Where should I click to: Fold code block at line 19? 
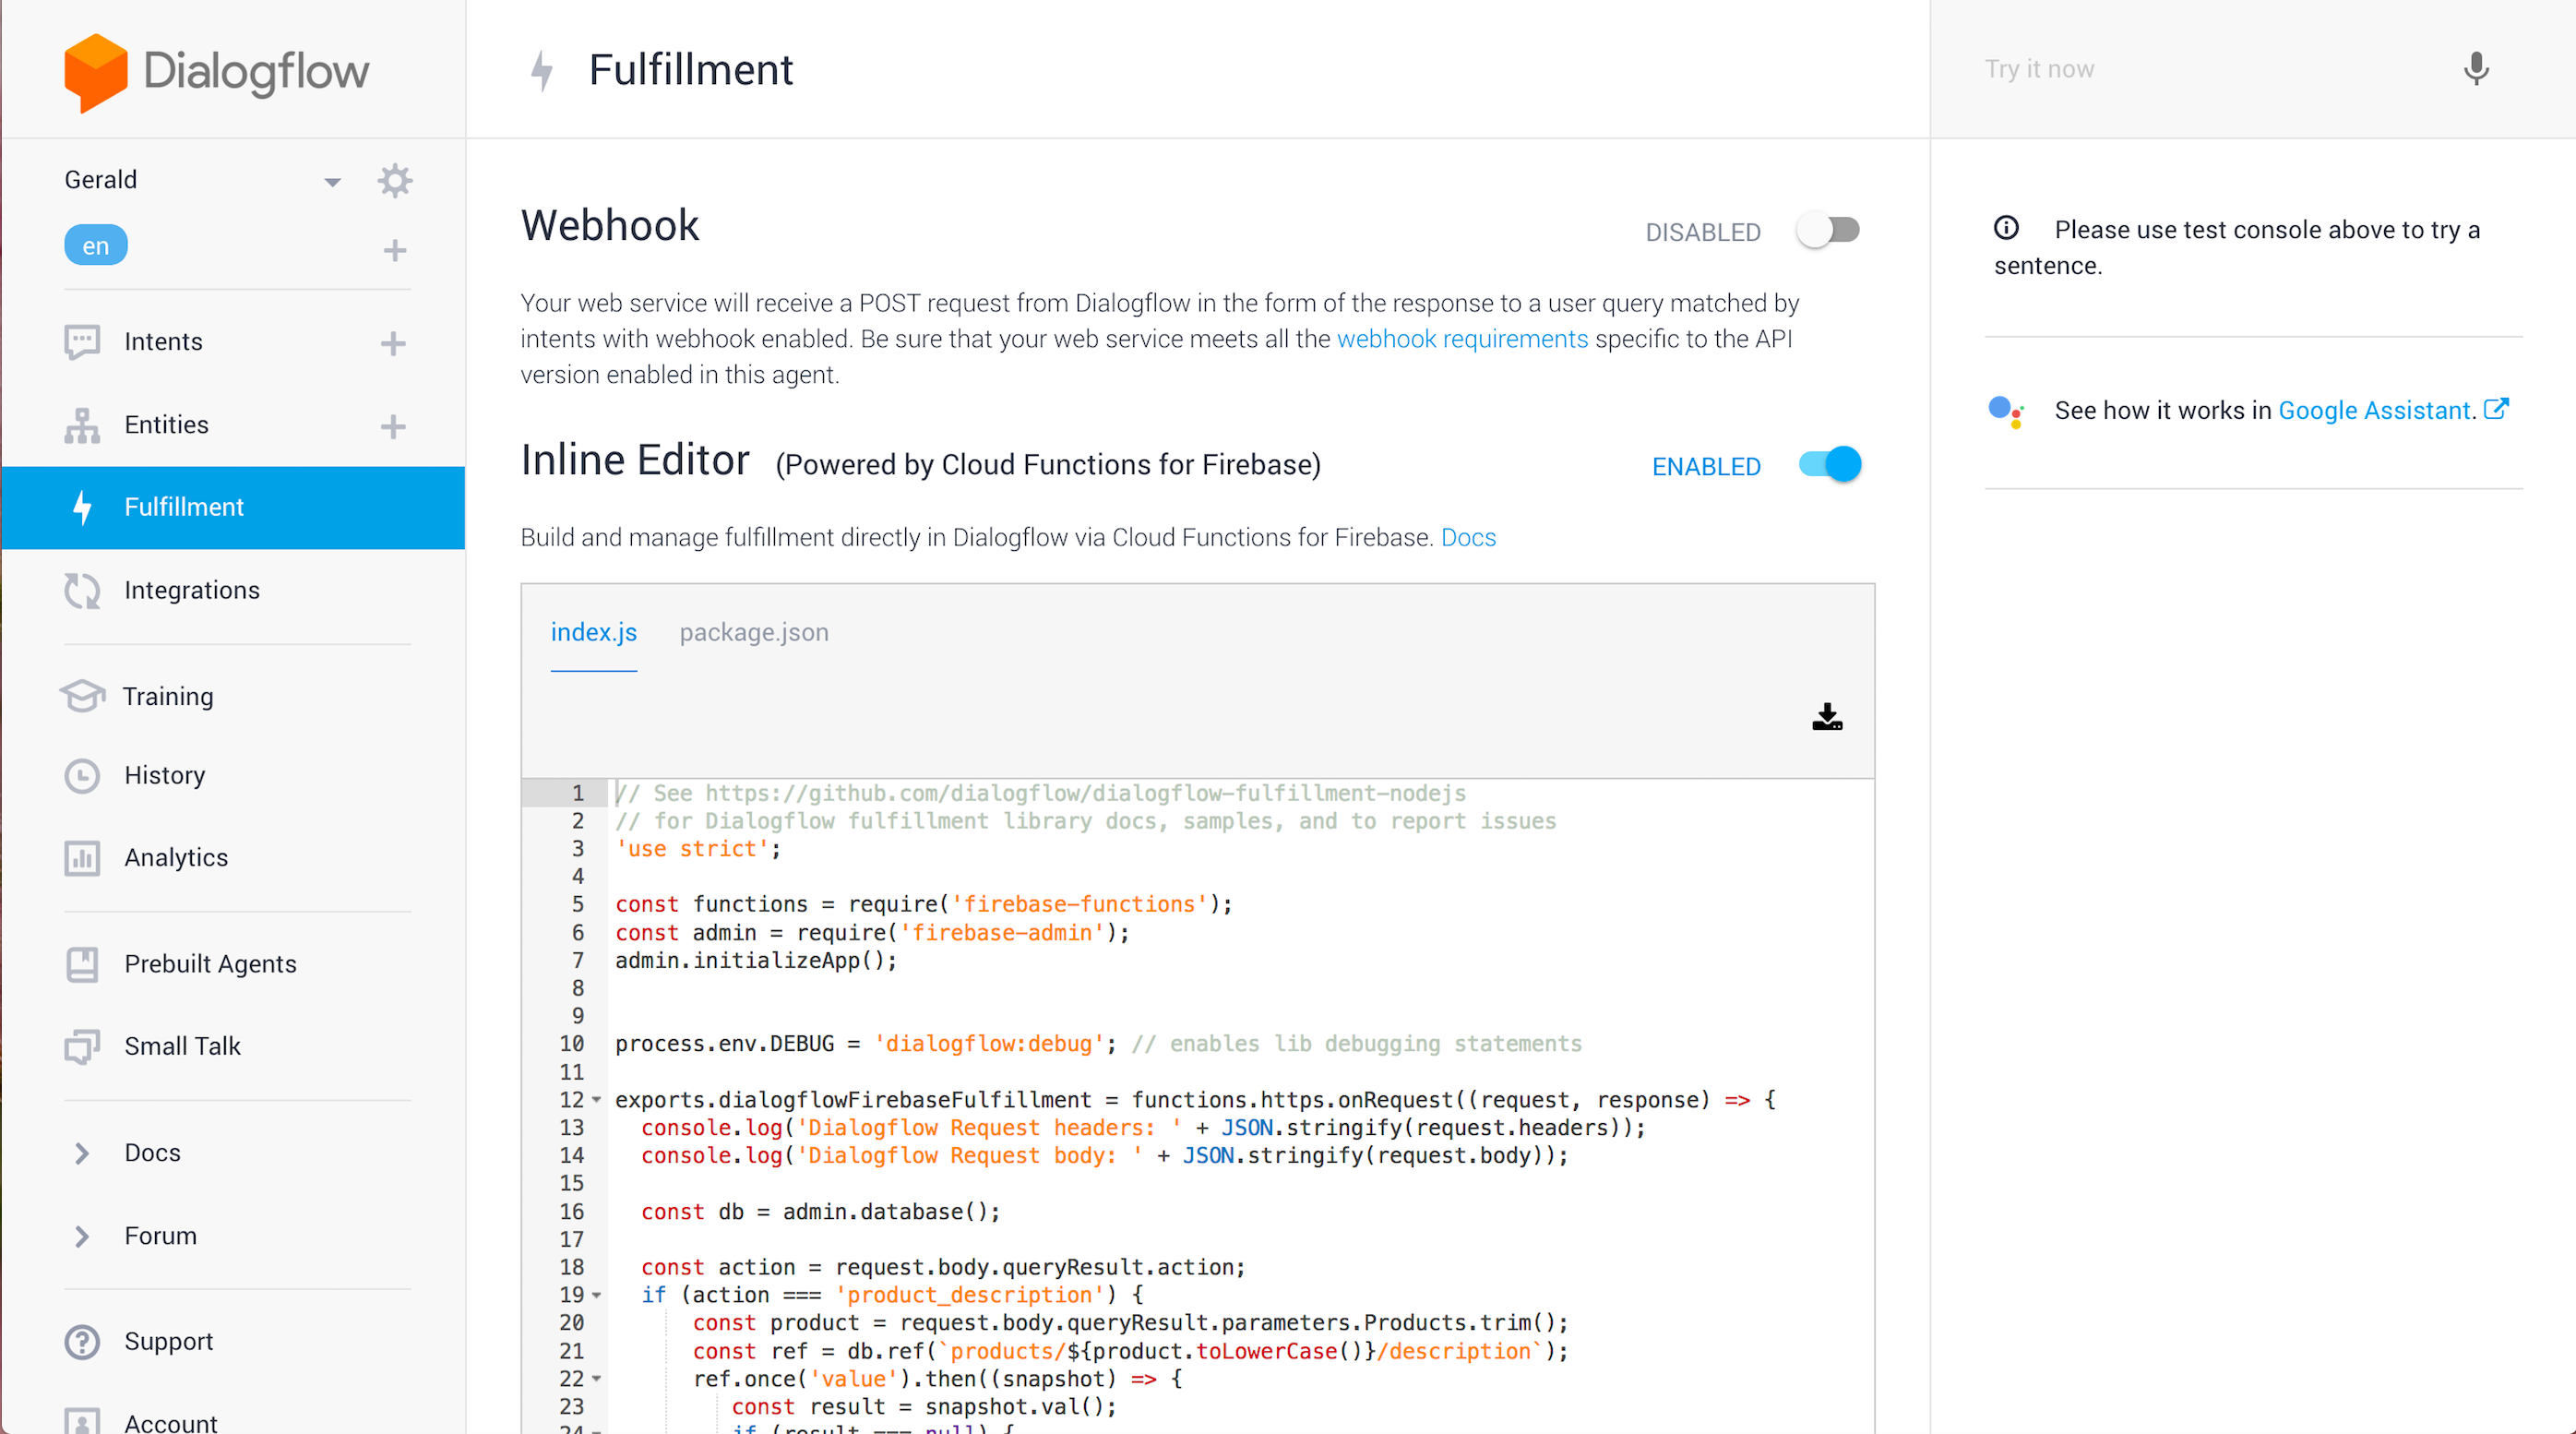point(597,1294)
